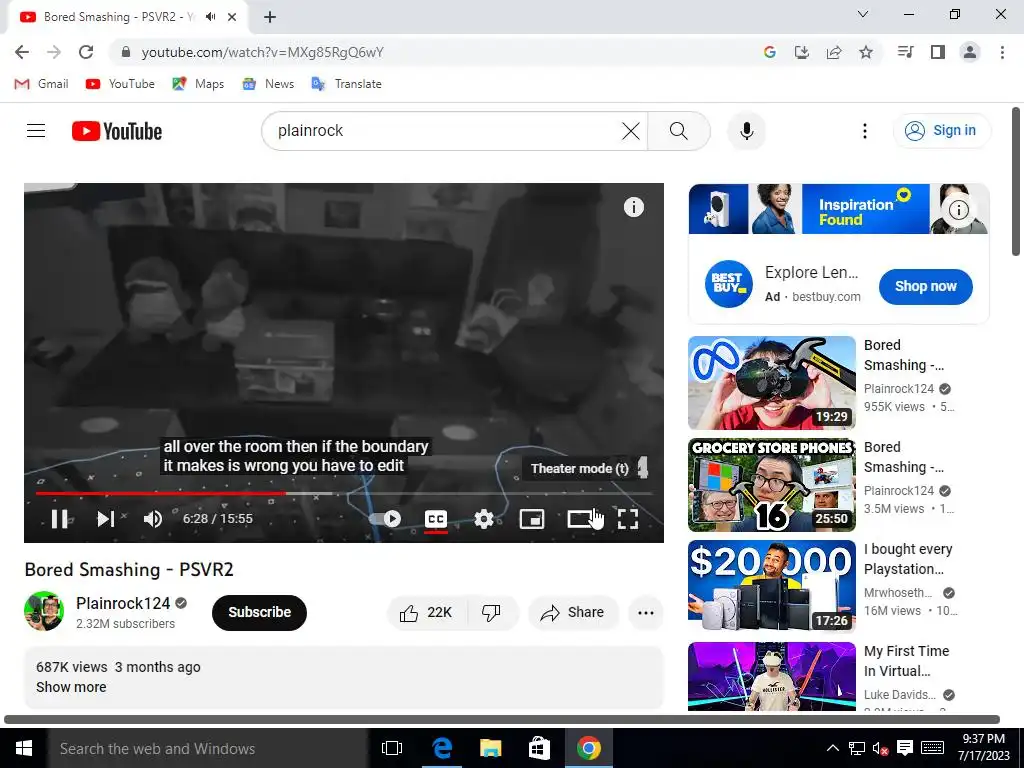Open a new browser tab
Viewport: 1024px width, 768px height.
pyautogui.click(x=270, y=17)
